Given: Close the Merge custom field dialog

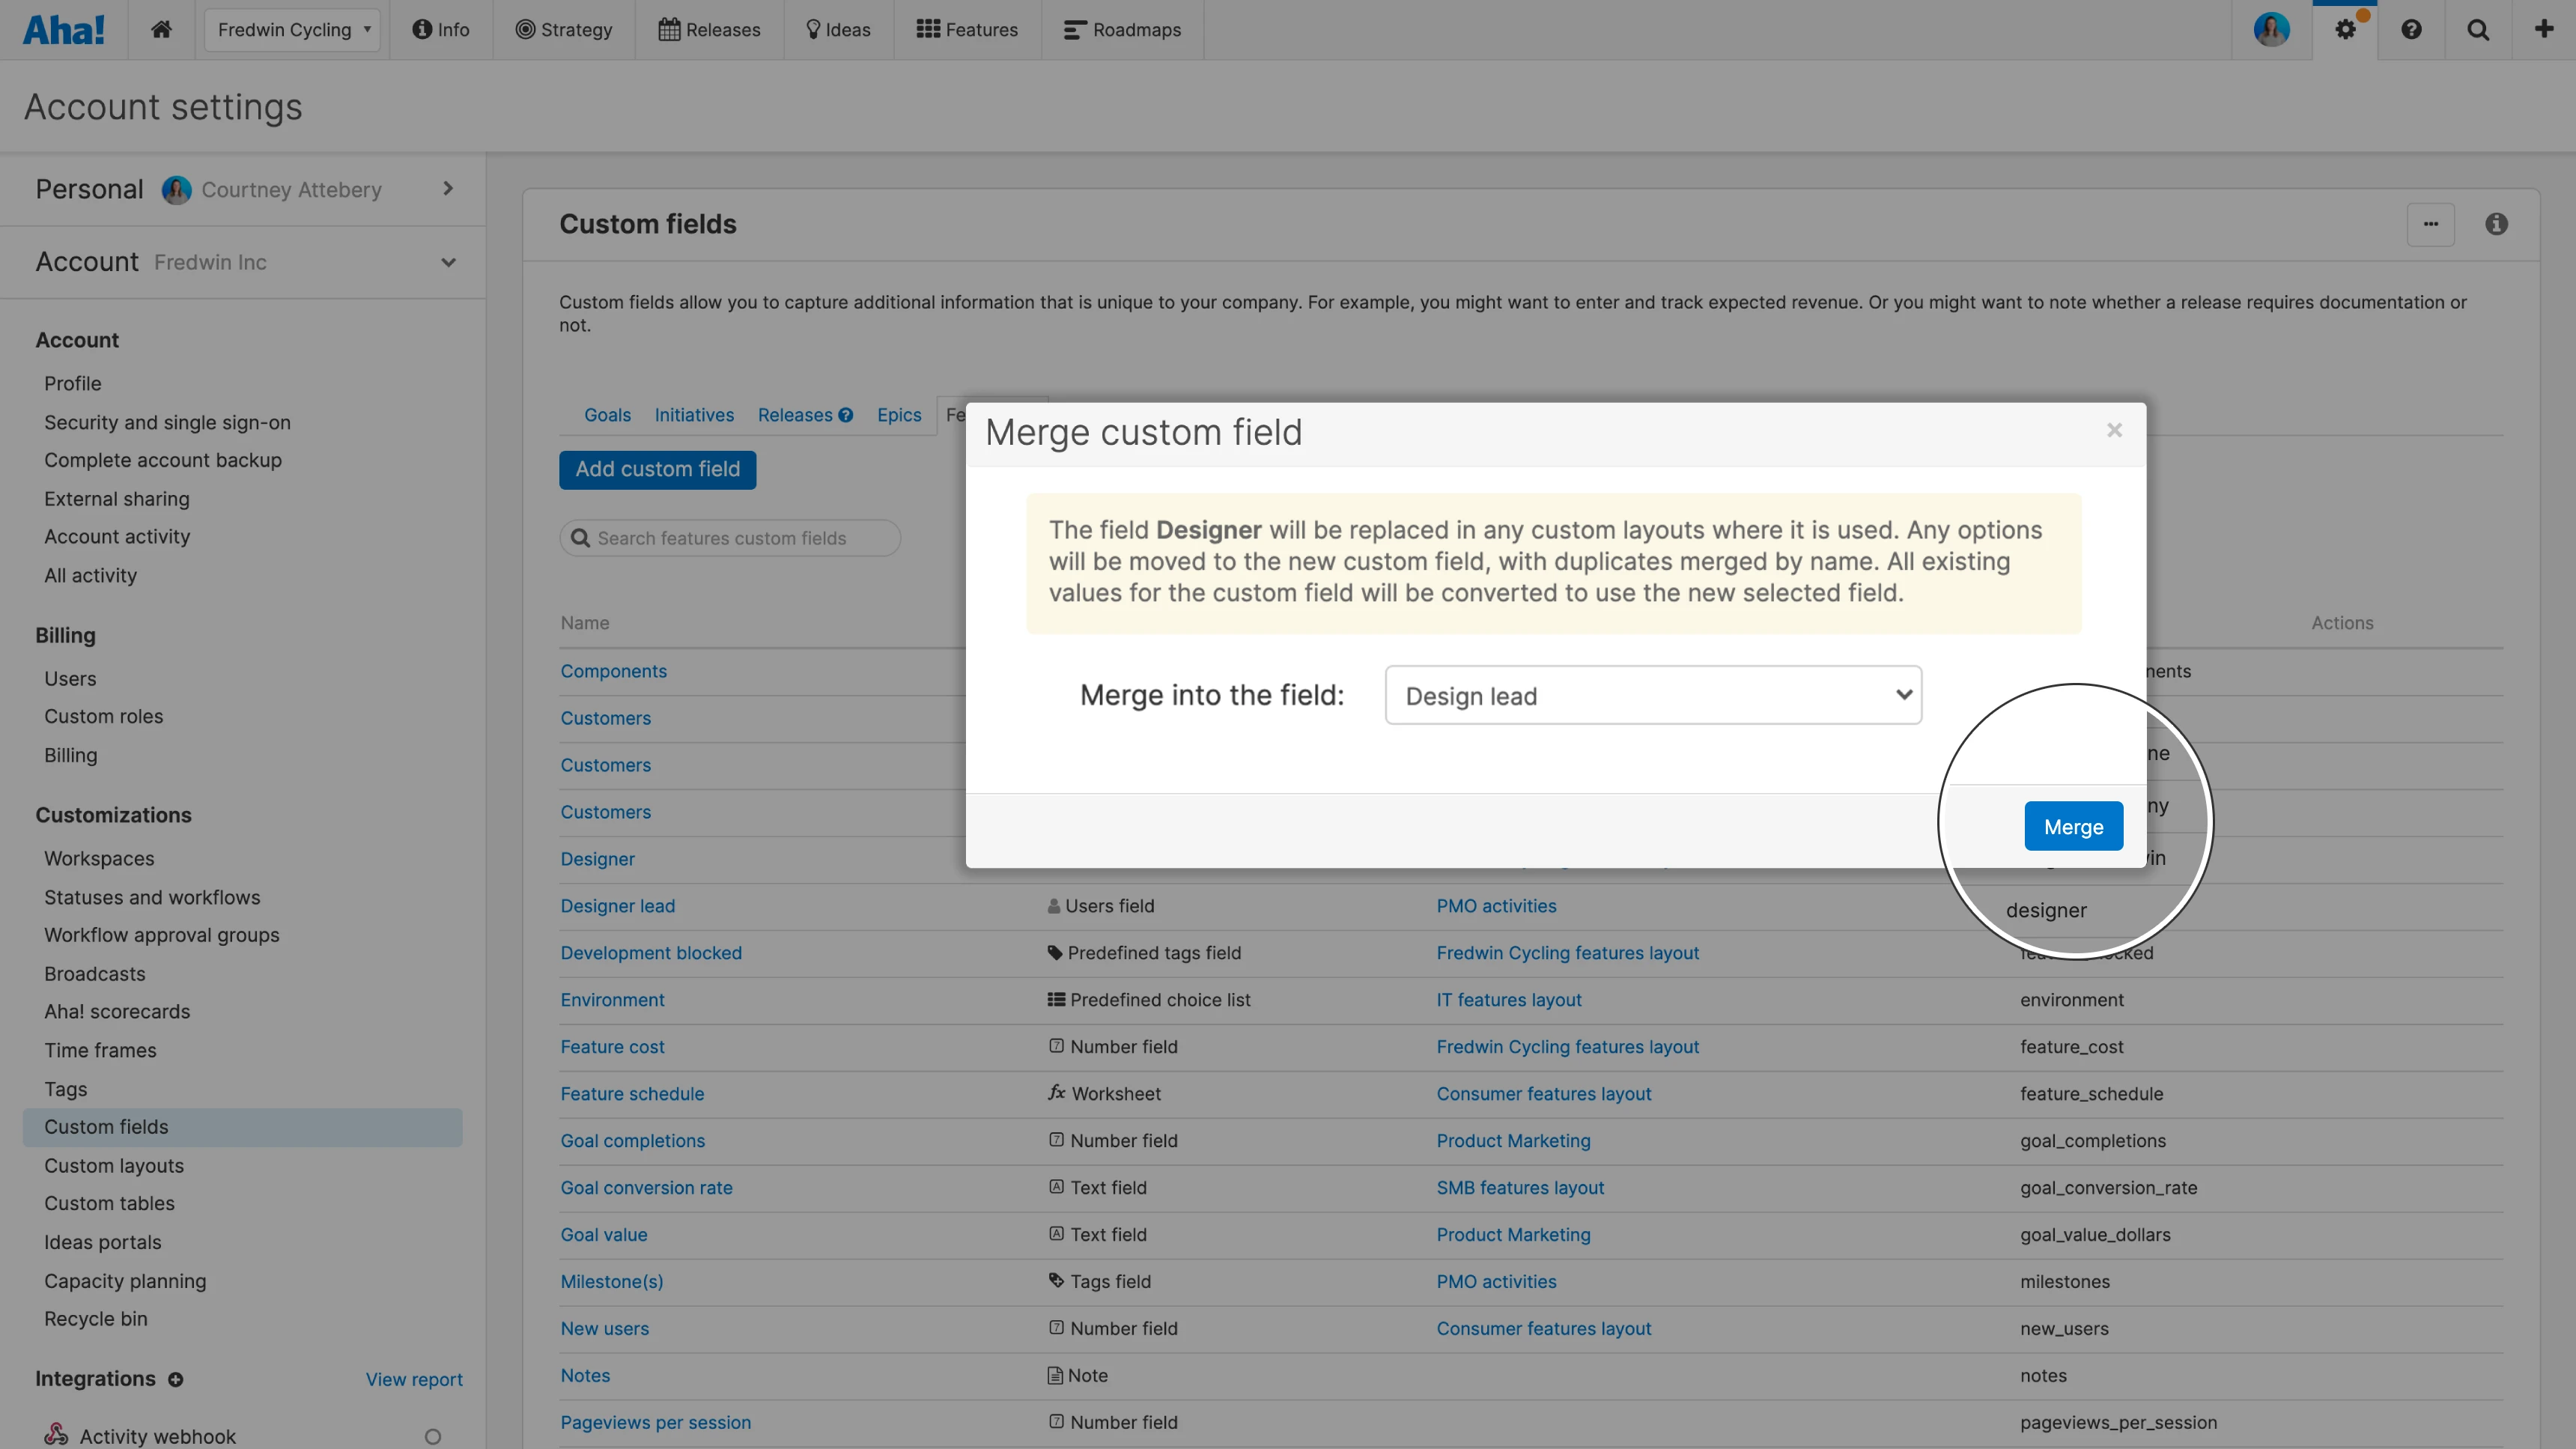Looking at the screenshot, I should 2114,430.
